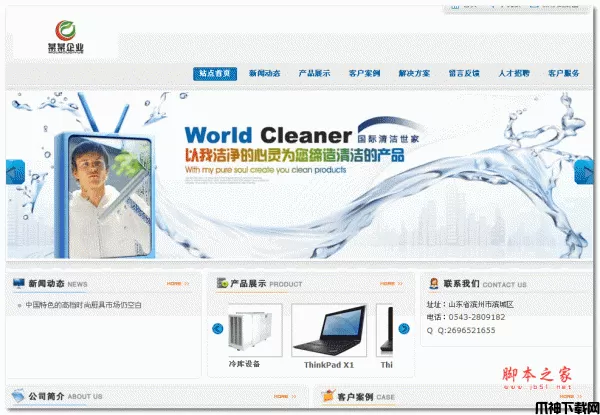The image size is (600, 415).
Task: Click the ThinkPad X1 product caption
Action: click(329, 365)
